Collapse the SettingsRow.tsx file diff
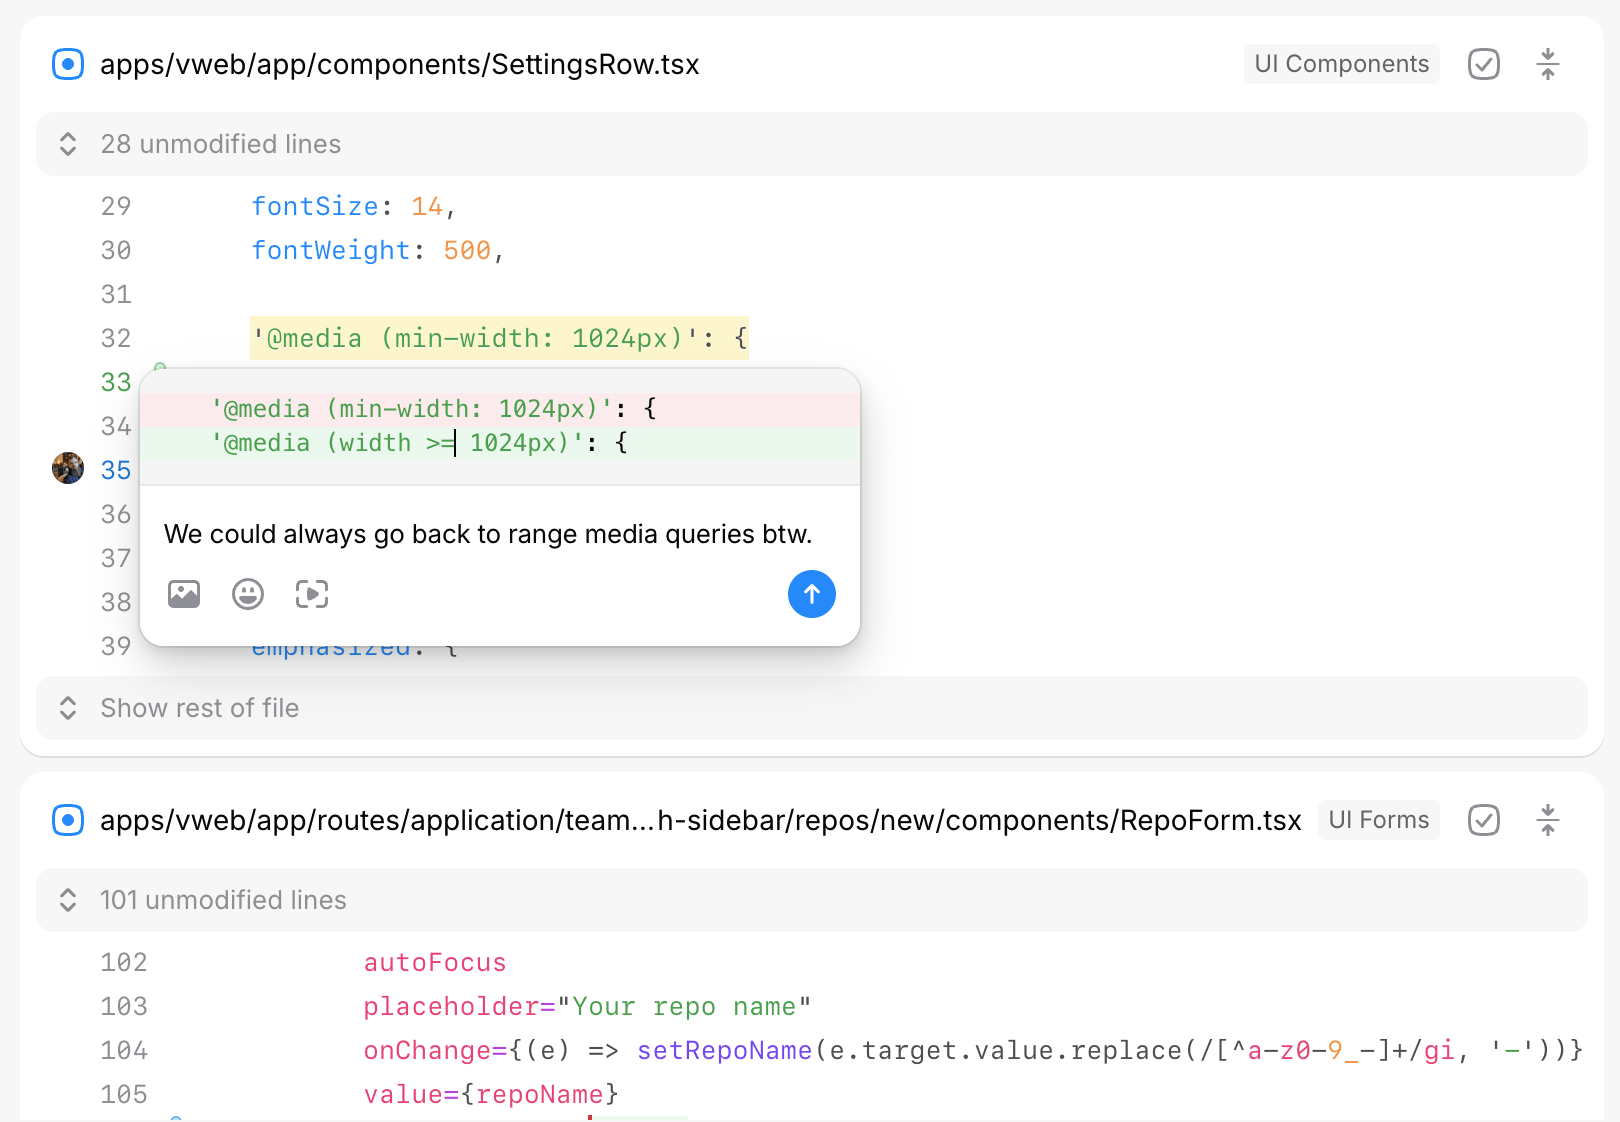The image size is (1620, 1122). coord(1547,64)
